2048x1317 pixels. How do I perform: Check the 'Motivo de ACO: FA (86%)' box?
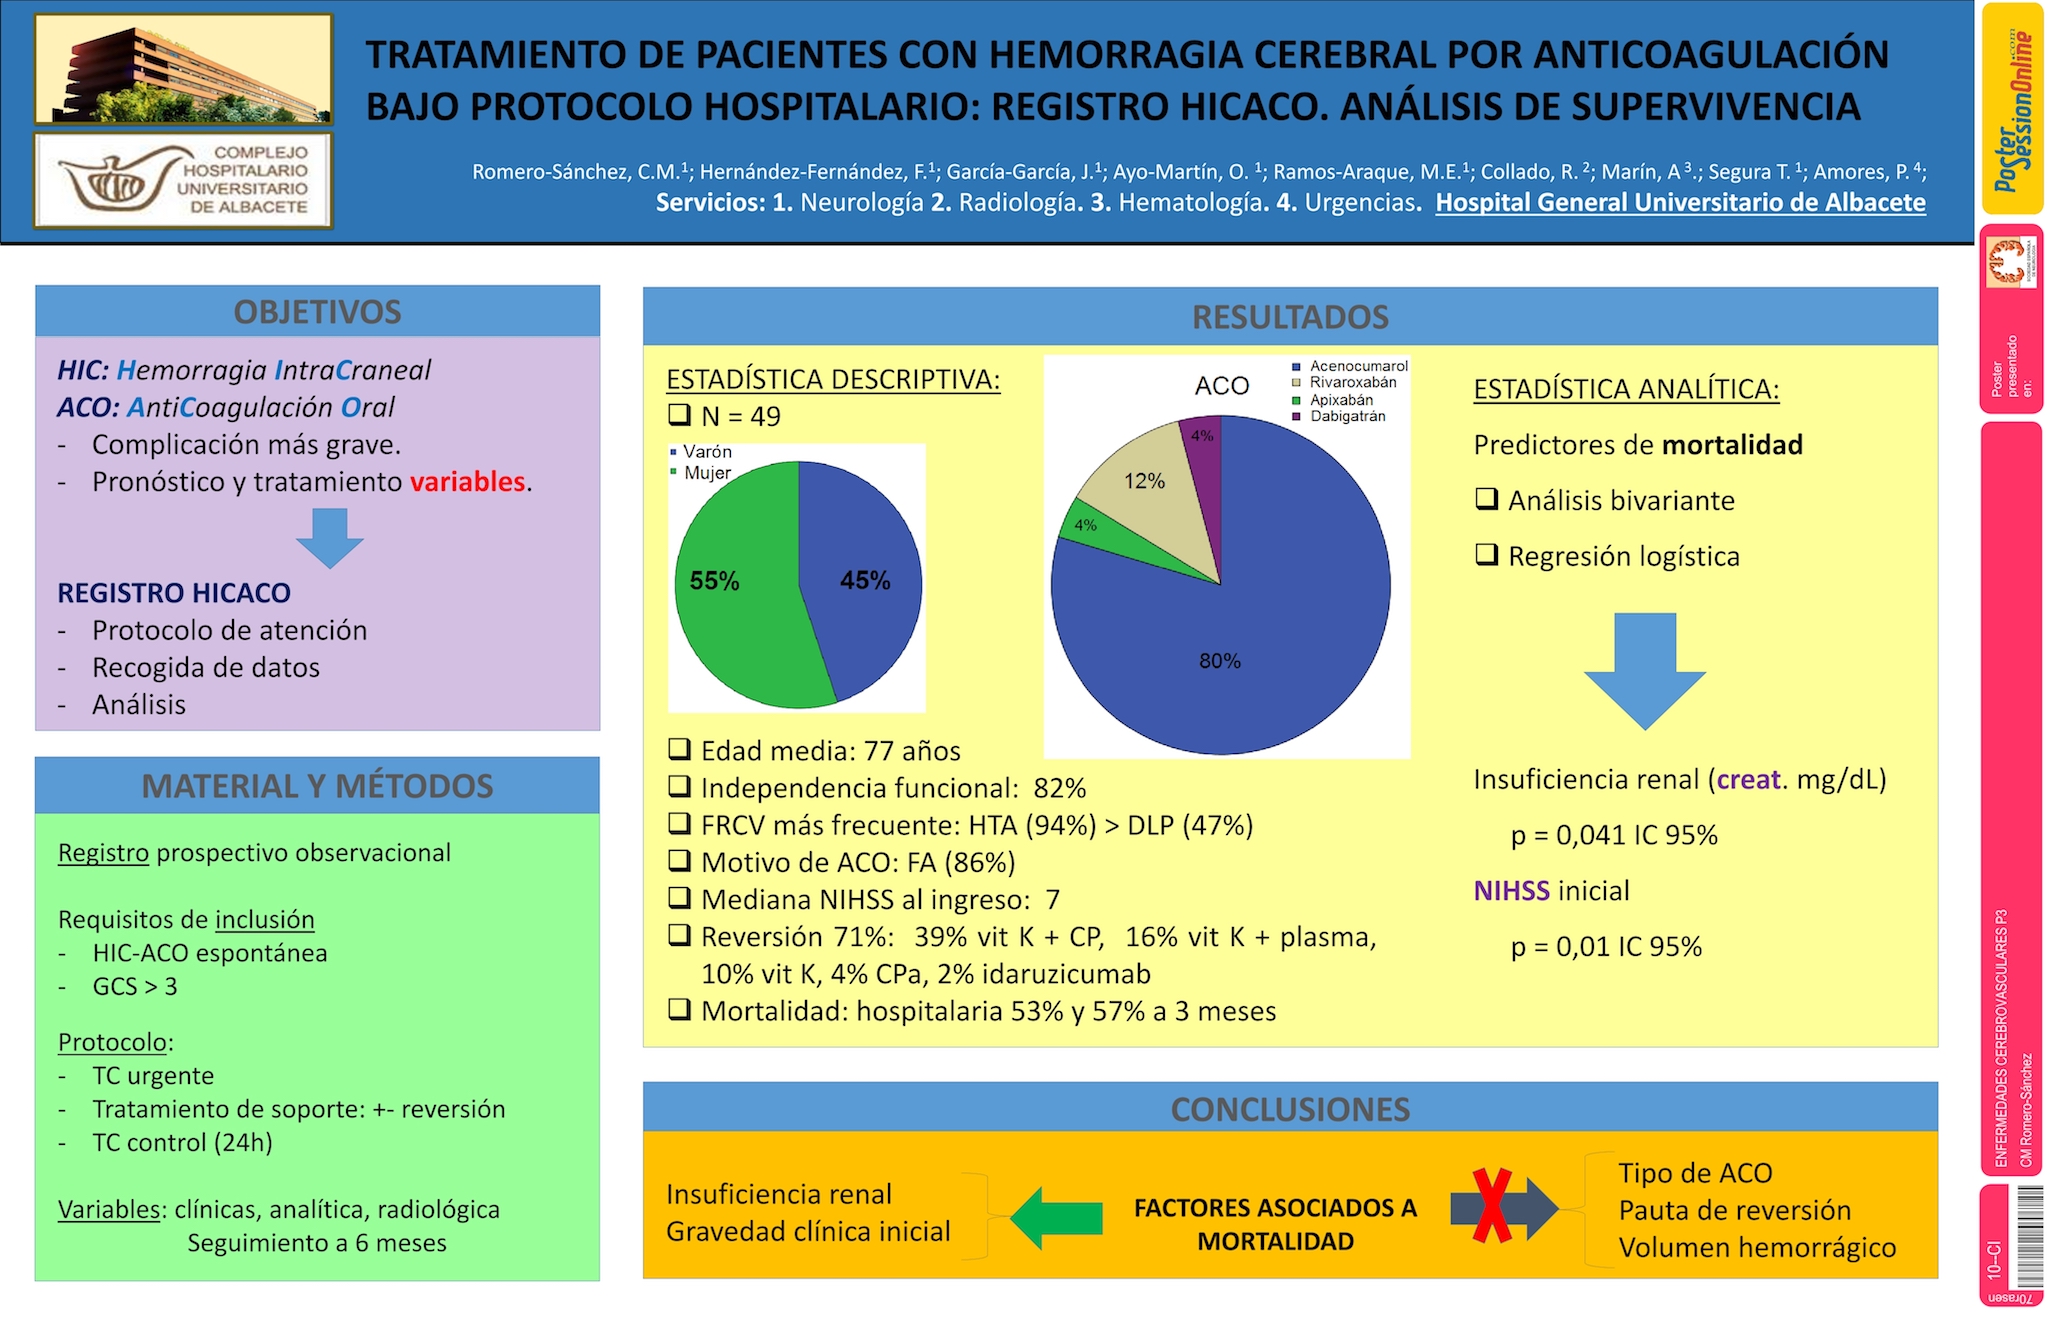(680, 860)
